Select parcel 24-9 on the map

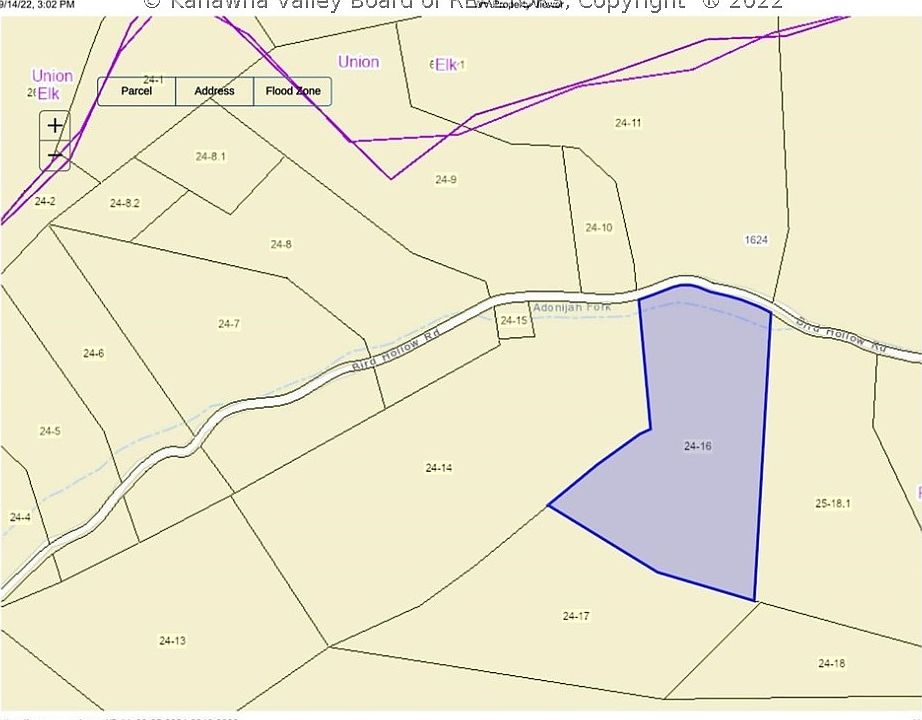446,180
